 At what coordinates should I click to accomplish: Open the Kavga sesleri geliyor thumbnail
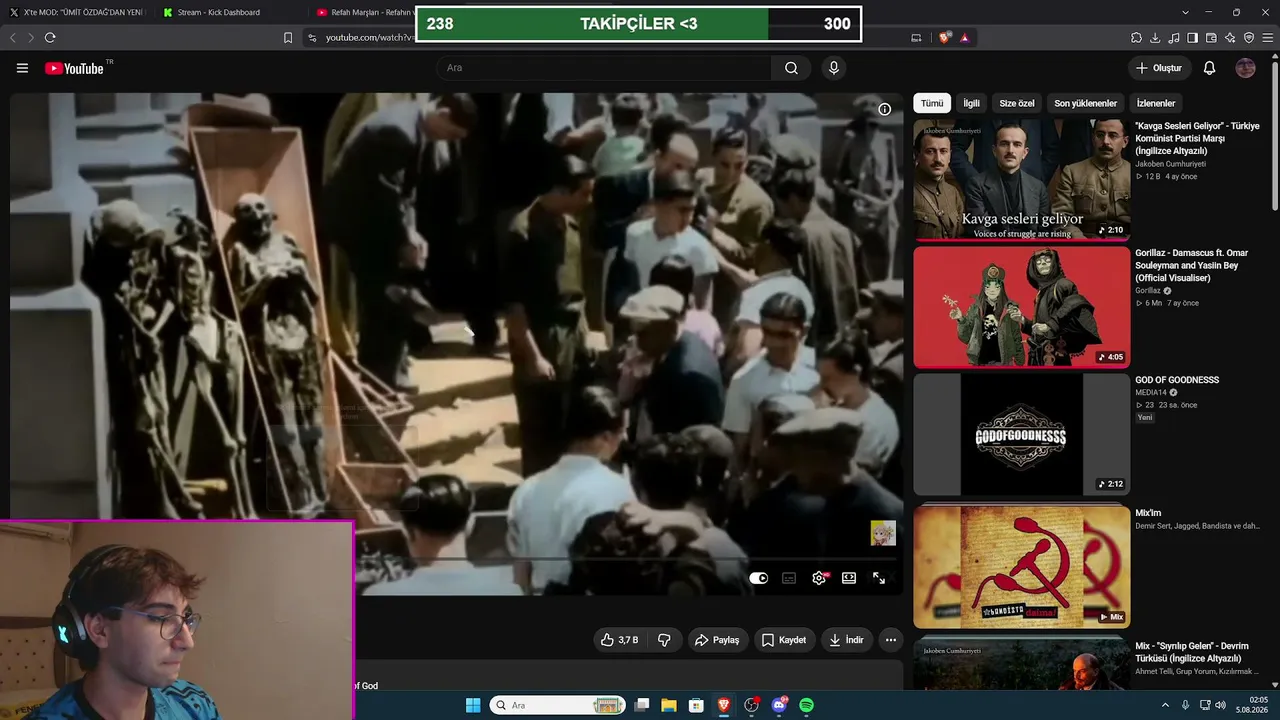[x=1021, y=180]
